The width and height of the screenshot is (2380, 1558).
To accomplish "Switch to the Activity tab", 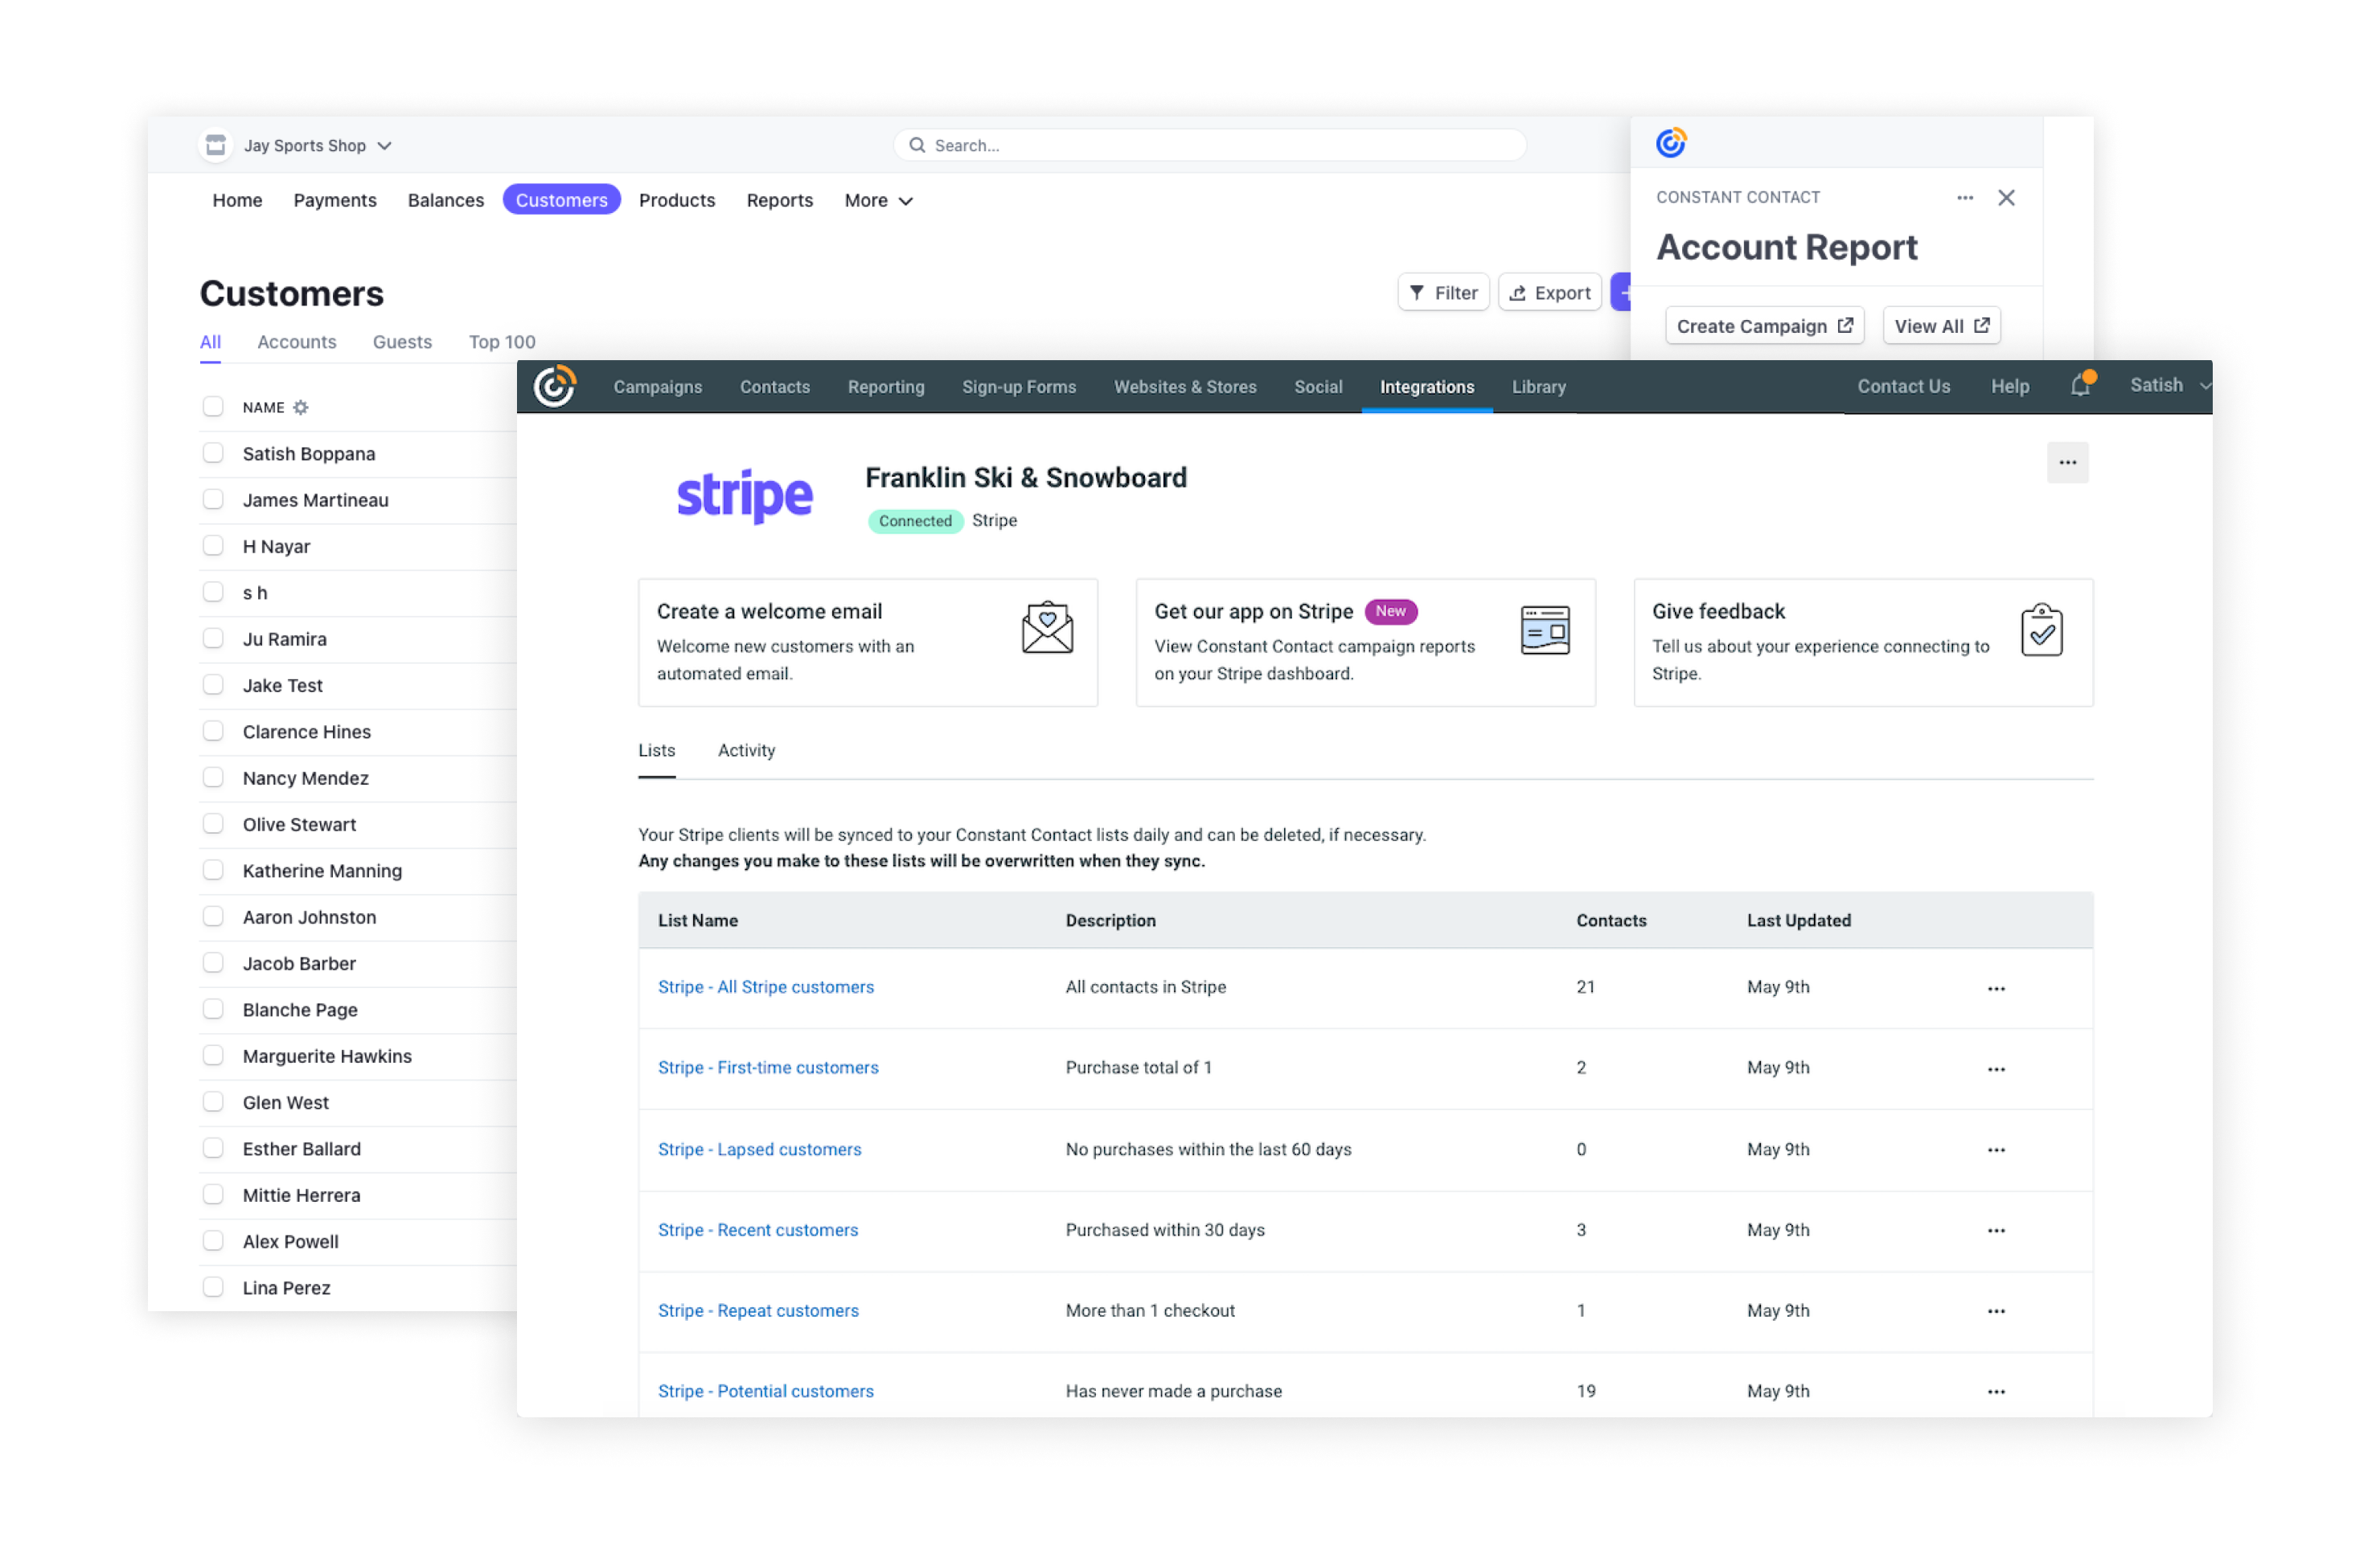I will coord(745,750).
